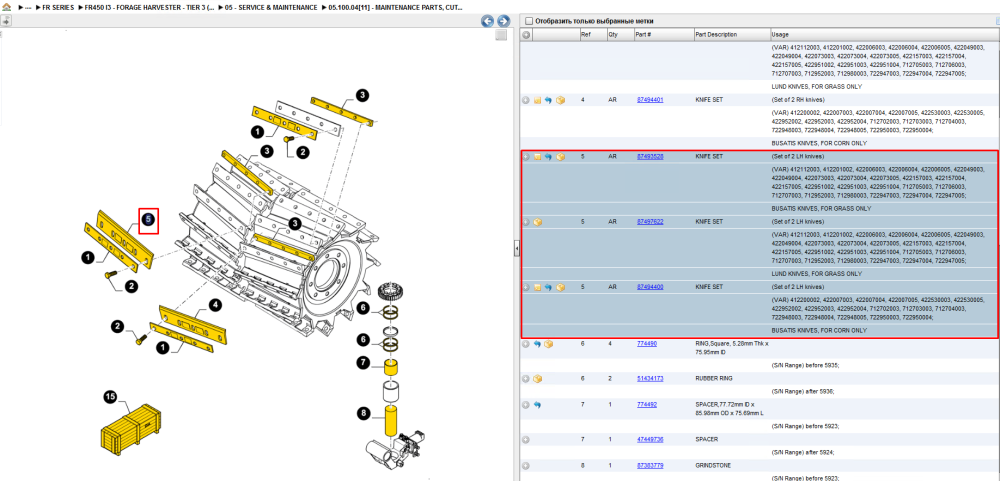Select the gray circle for part 87383779
The height and width of the screenshot is (481, 1000).
point(526,466)
